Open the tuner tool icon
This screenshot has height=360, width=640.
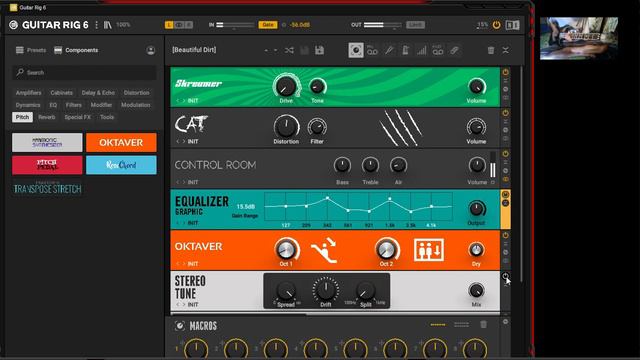pos(389,50)
